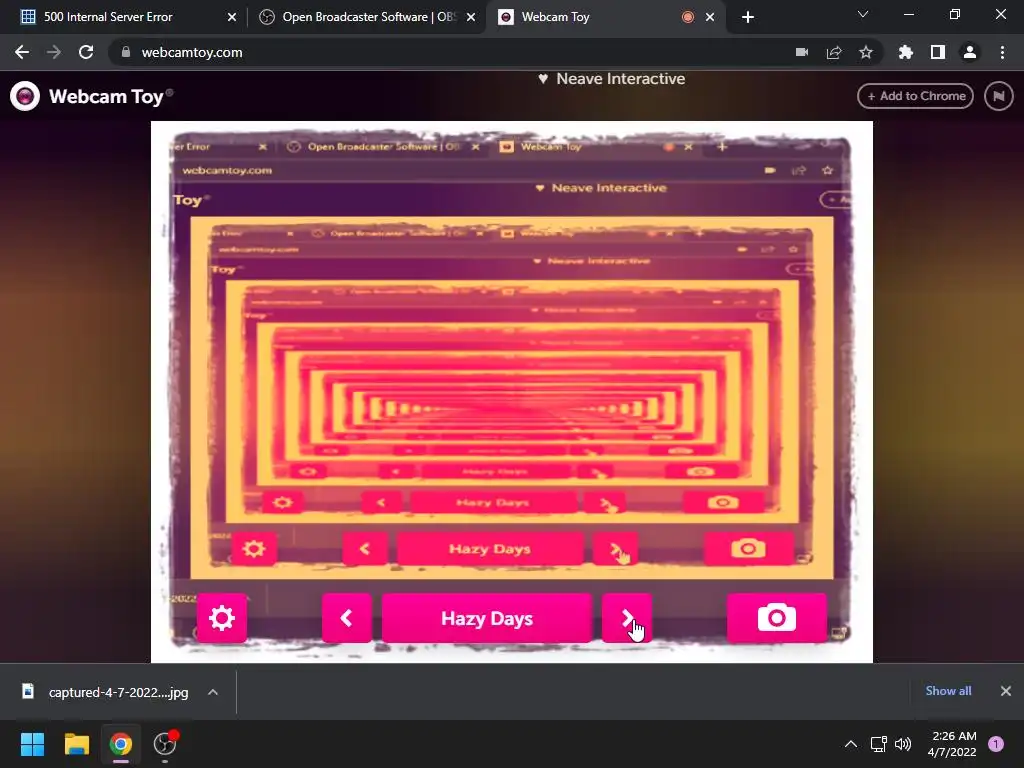This screenshot has width=1024, height=768.
Task: Go to next webcam effect
Action: (626, 618)
